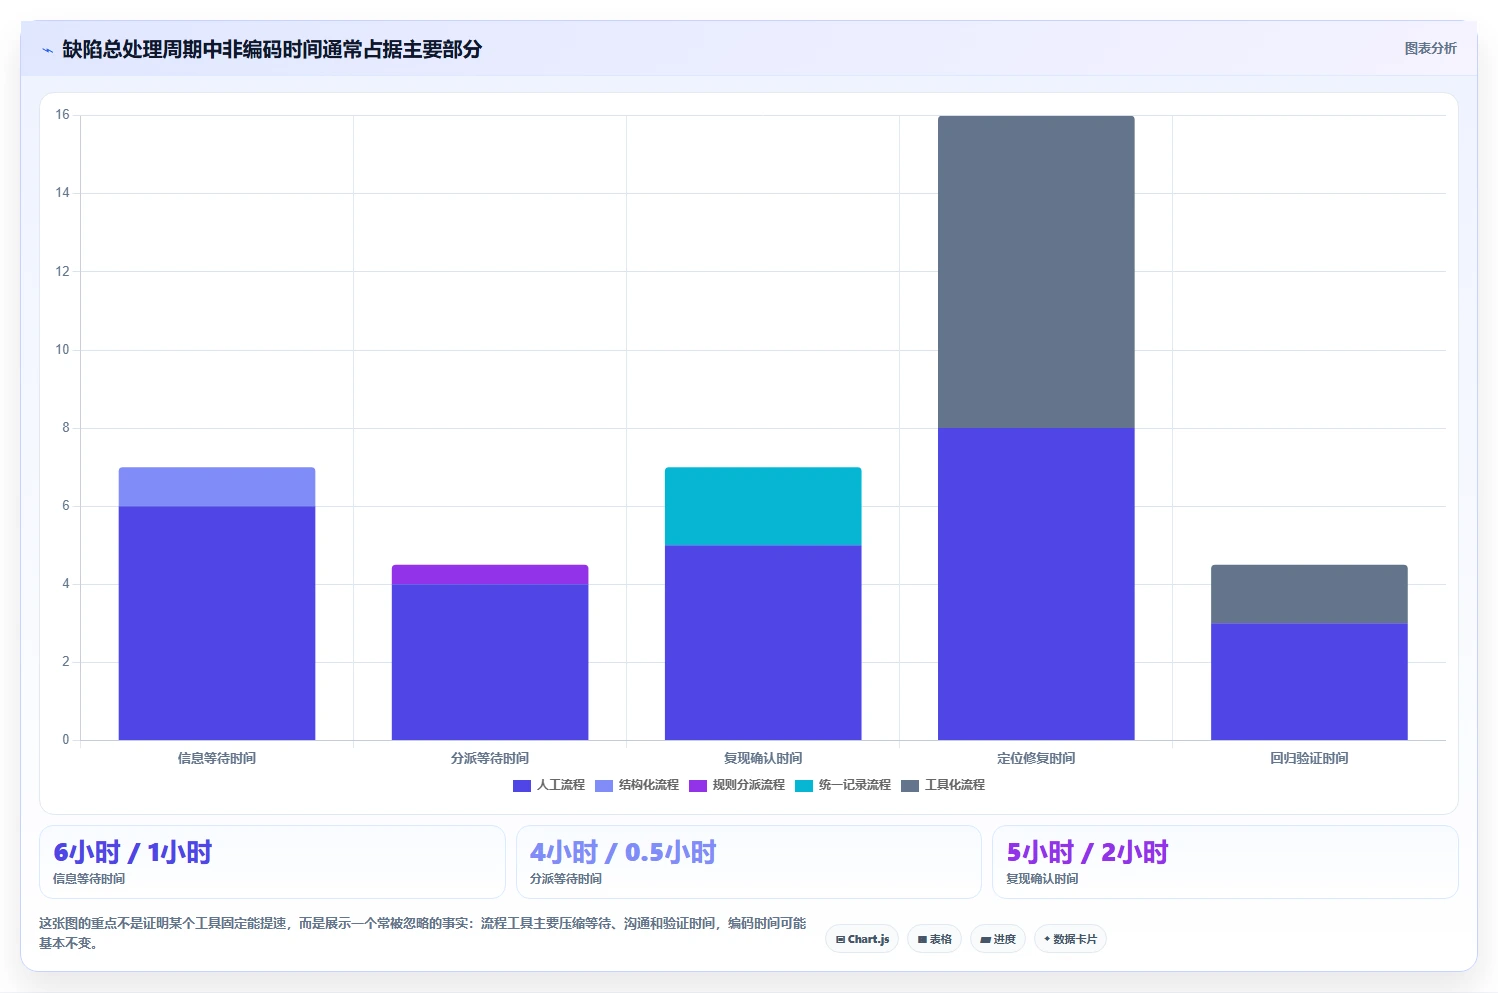Image resolution: width=1498 pixels, height=993 pixels.
Task: Click the chart icon beside the card title
Action: [x=47, y=50]
